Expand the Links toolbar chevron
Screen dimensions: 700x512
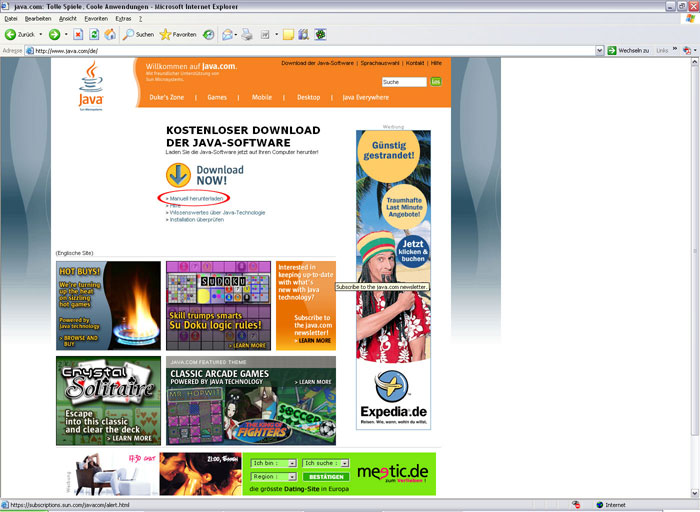[x=675, y=49]
